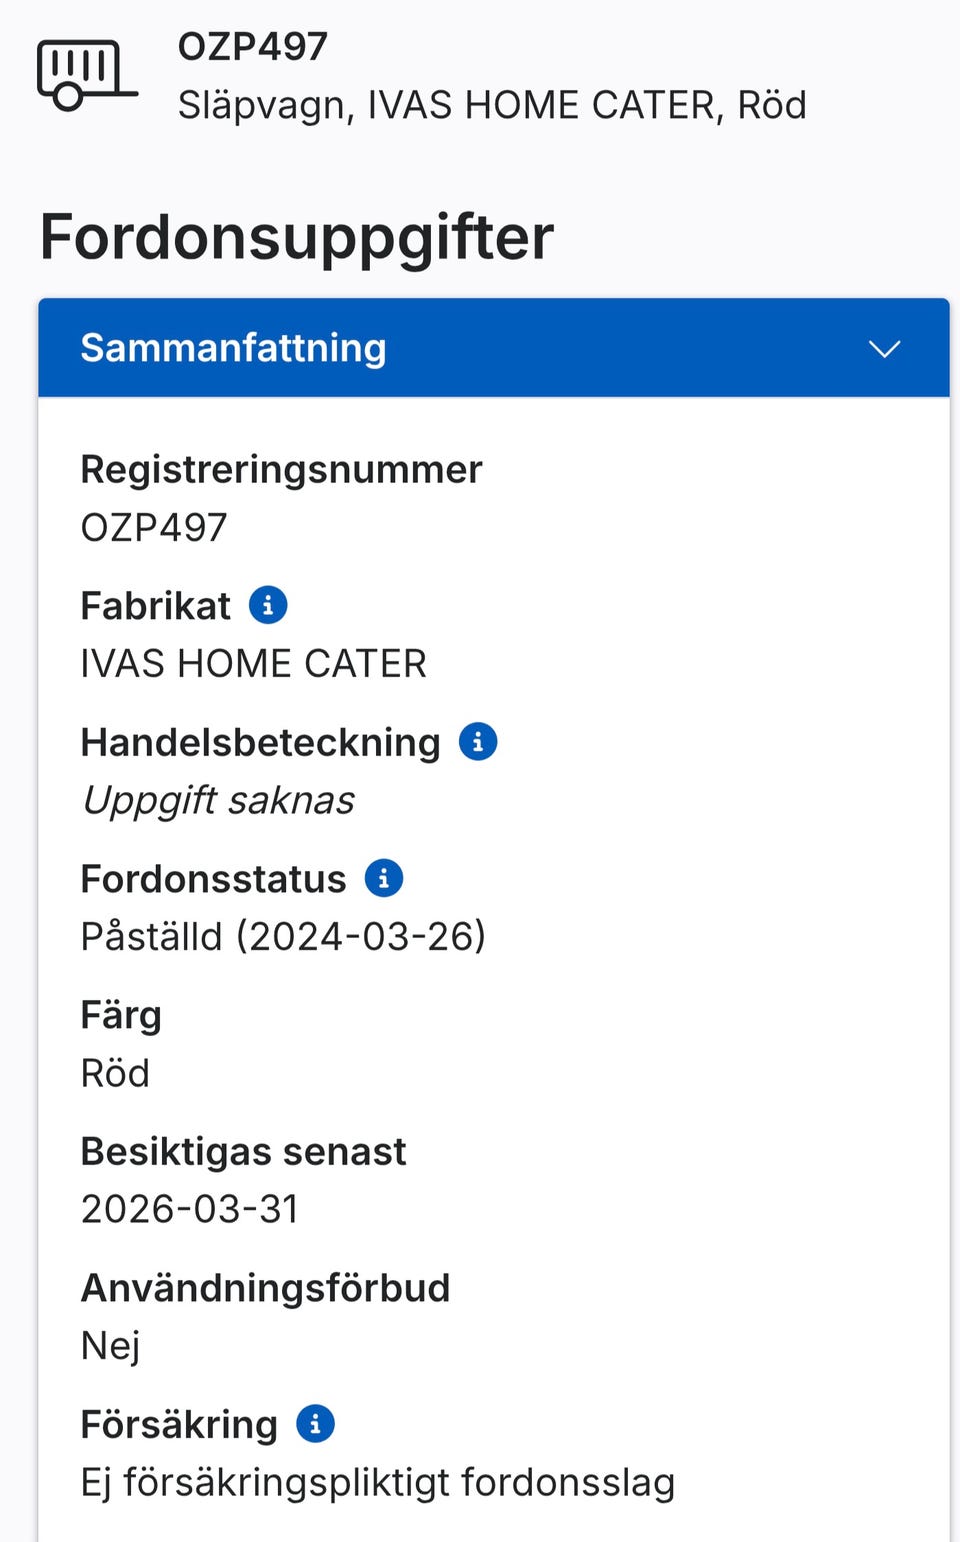
Task: Click the italic Uppgift saknas text
Action: (218, 800)
